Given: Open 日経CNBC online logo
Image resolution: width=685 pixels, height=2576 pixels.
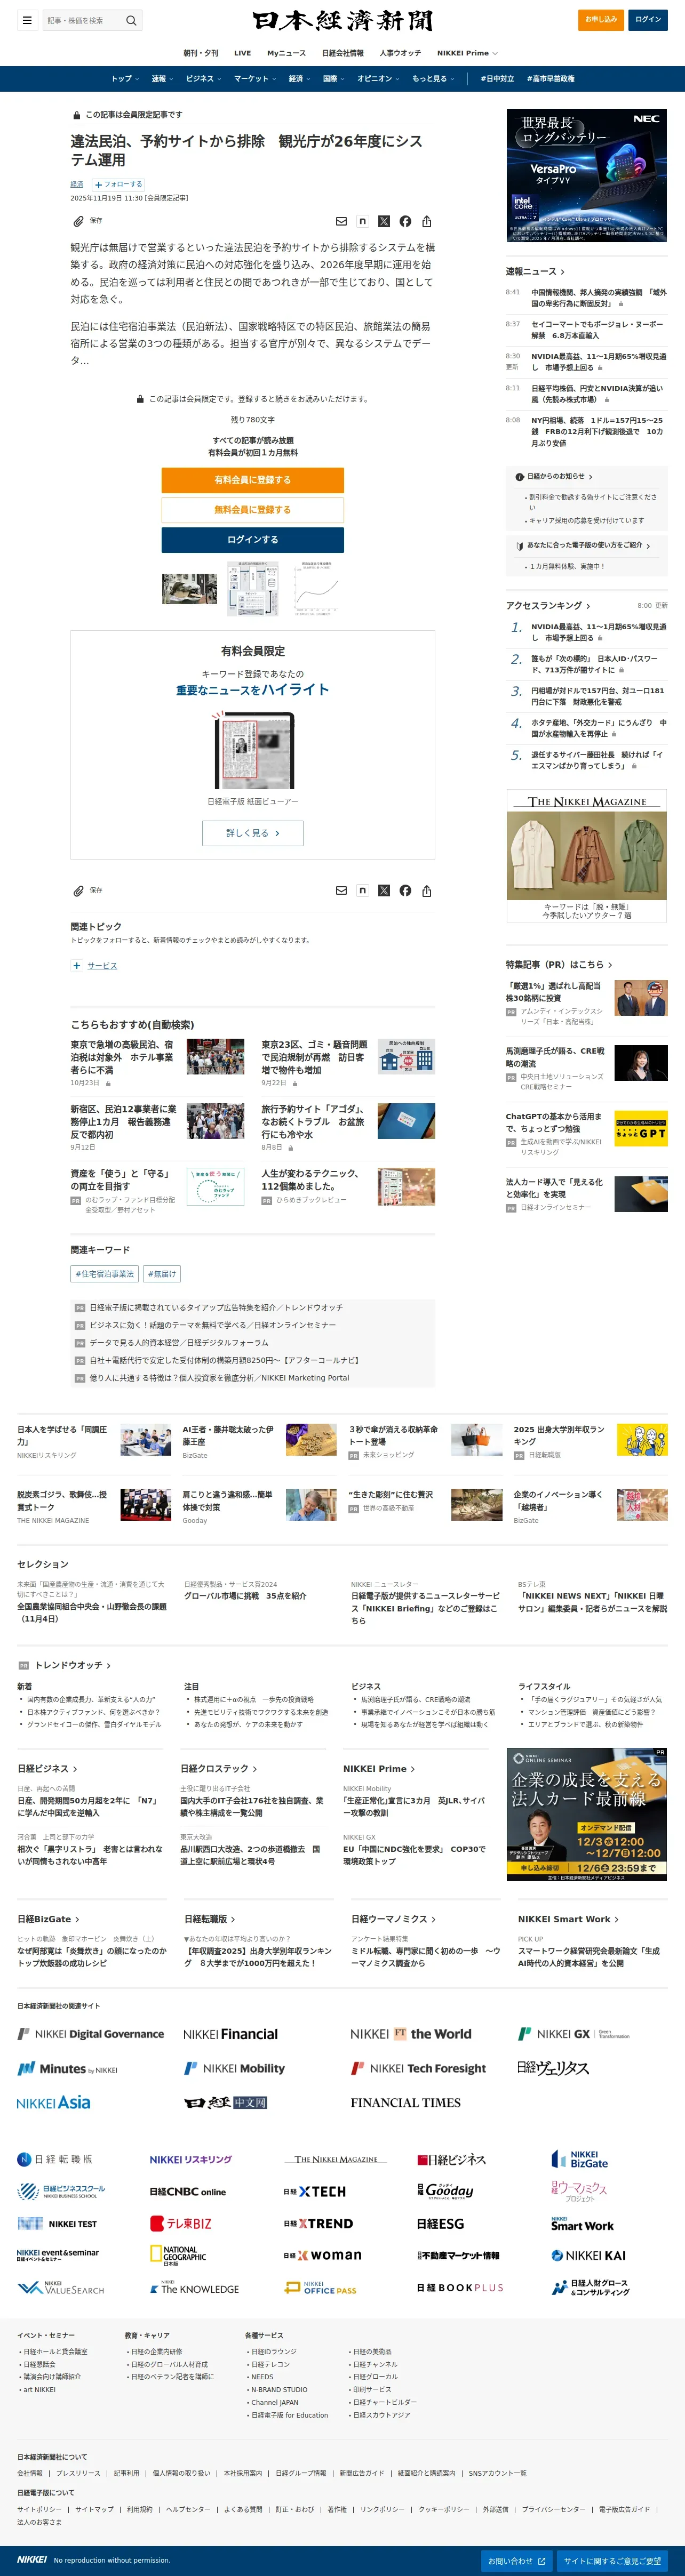Looking at the screenshot, I should (188, 2191).
